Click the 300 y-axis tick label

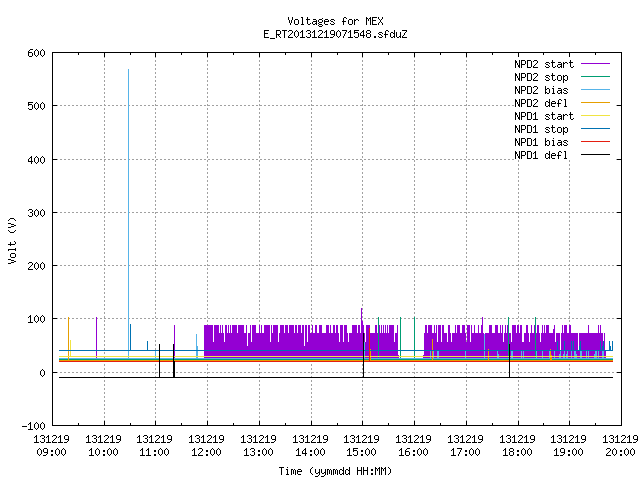(36, 213)
